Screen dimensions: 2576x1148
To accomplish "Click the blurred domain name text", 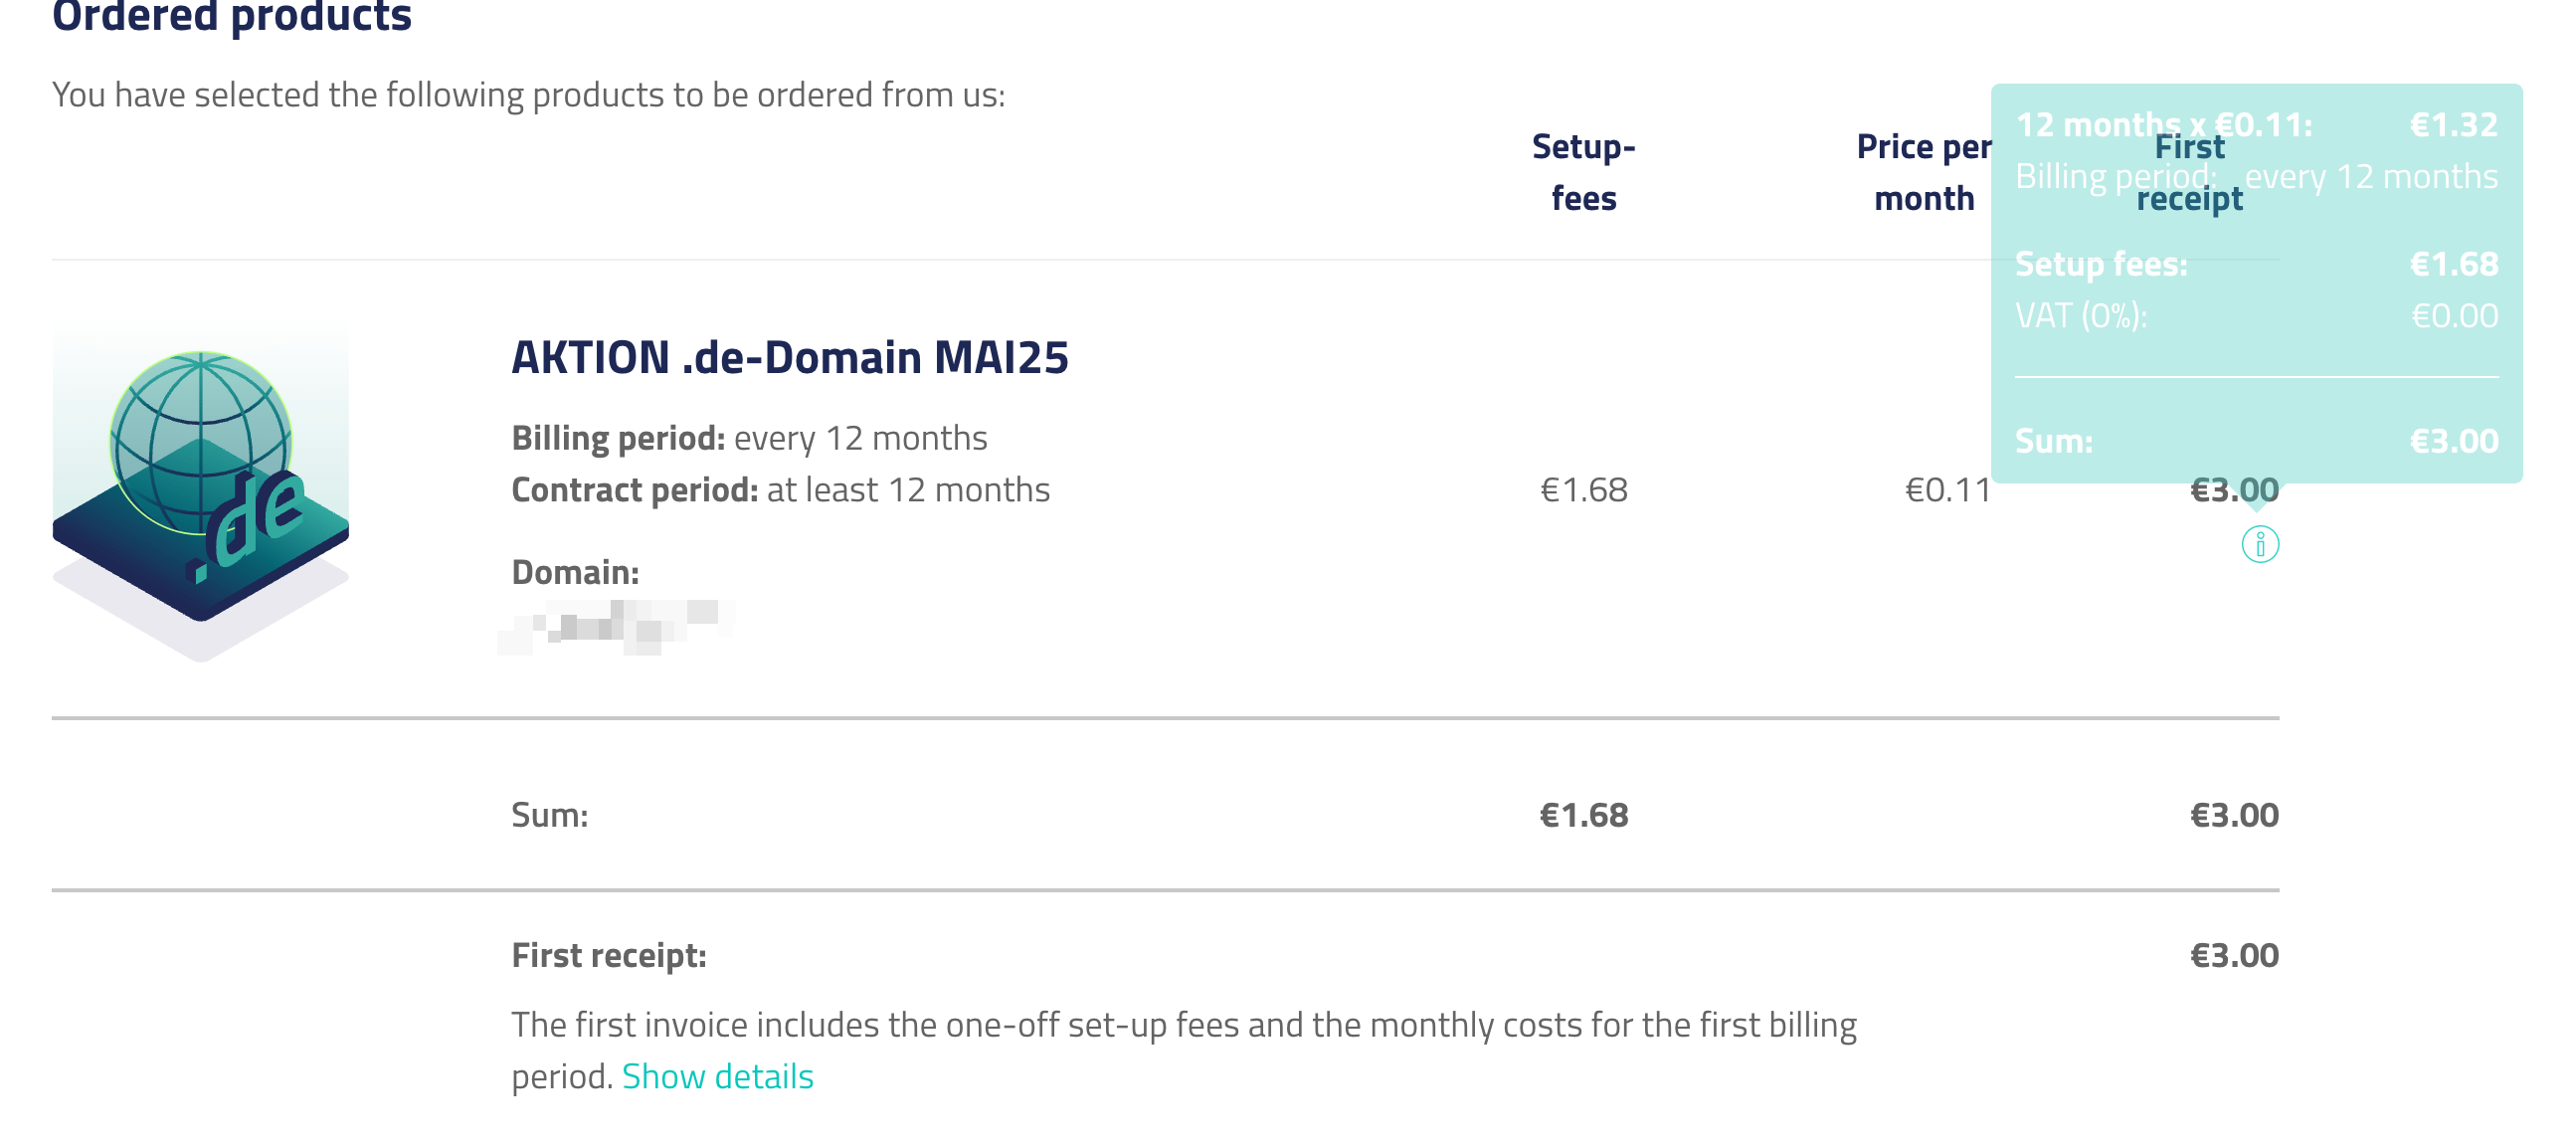I will 617,625.
